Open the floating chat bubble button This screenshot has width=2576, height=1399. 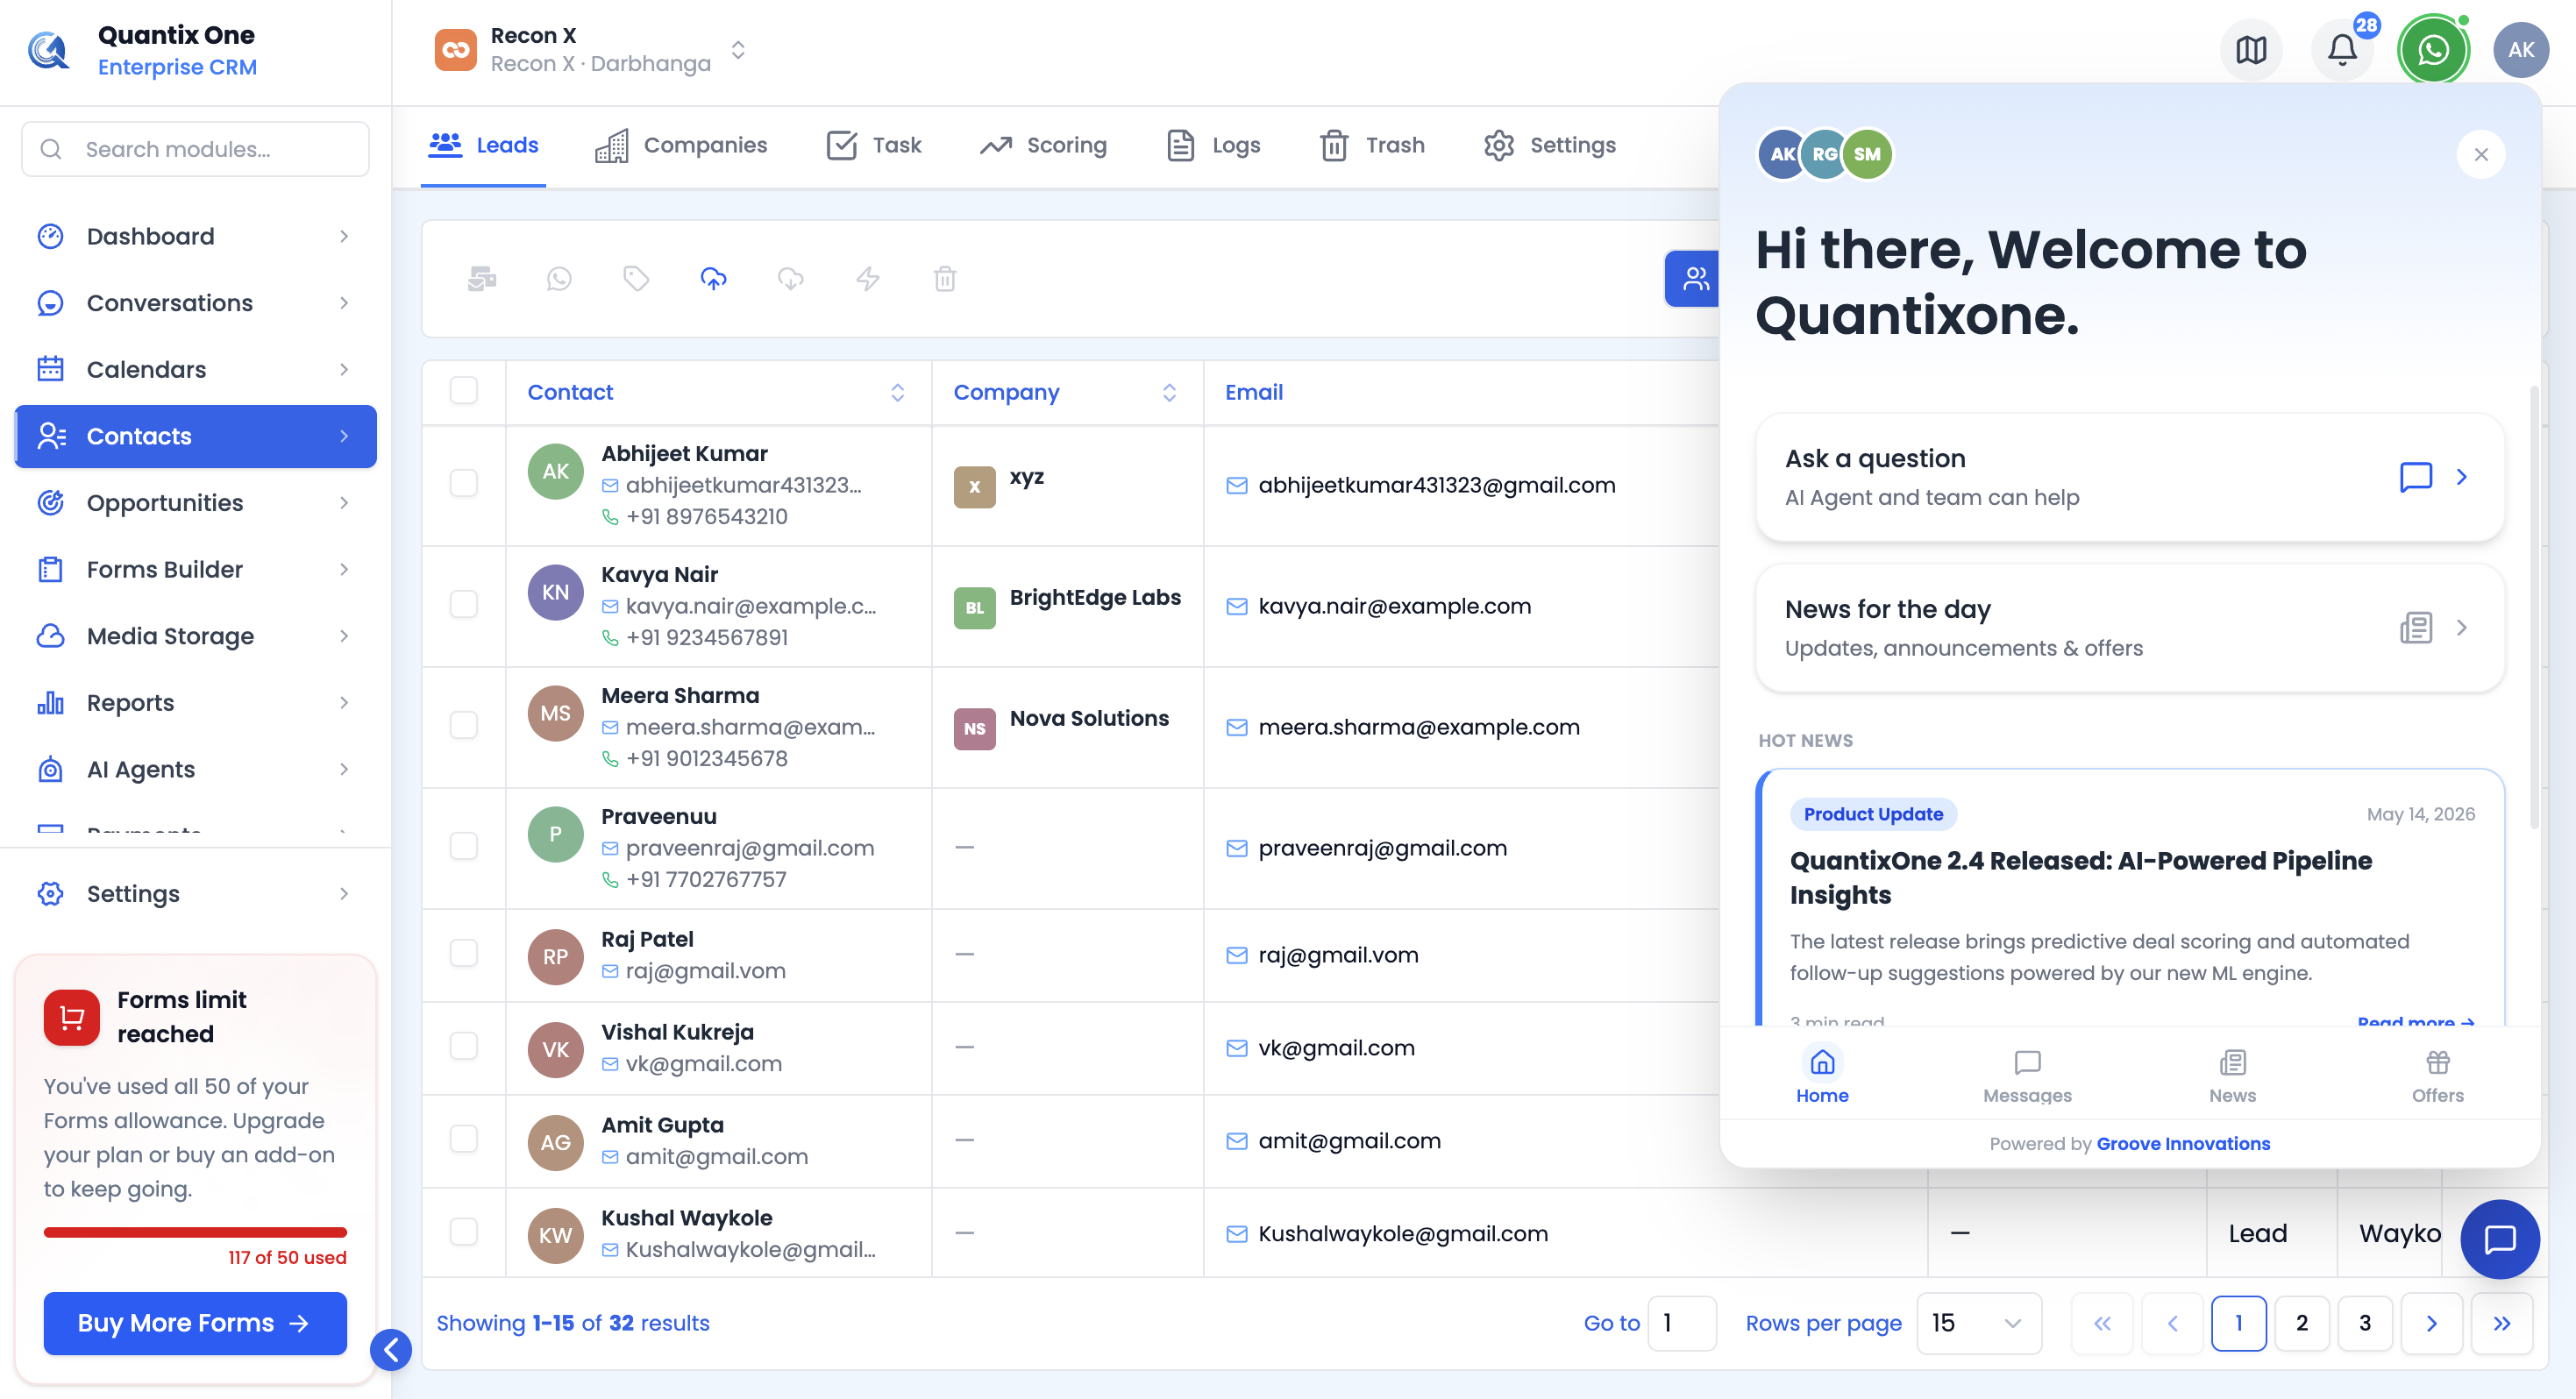(2499, 1239)
